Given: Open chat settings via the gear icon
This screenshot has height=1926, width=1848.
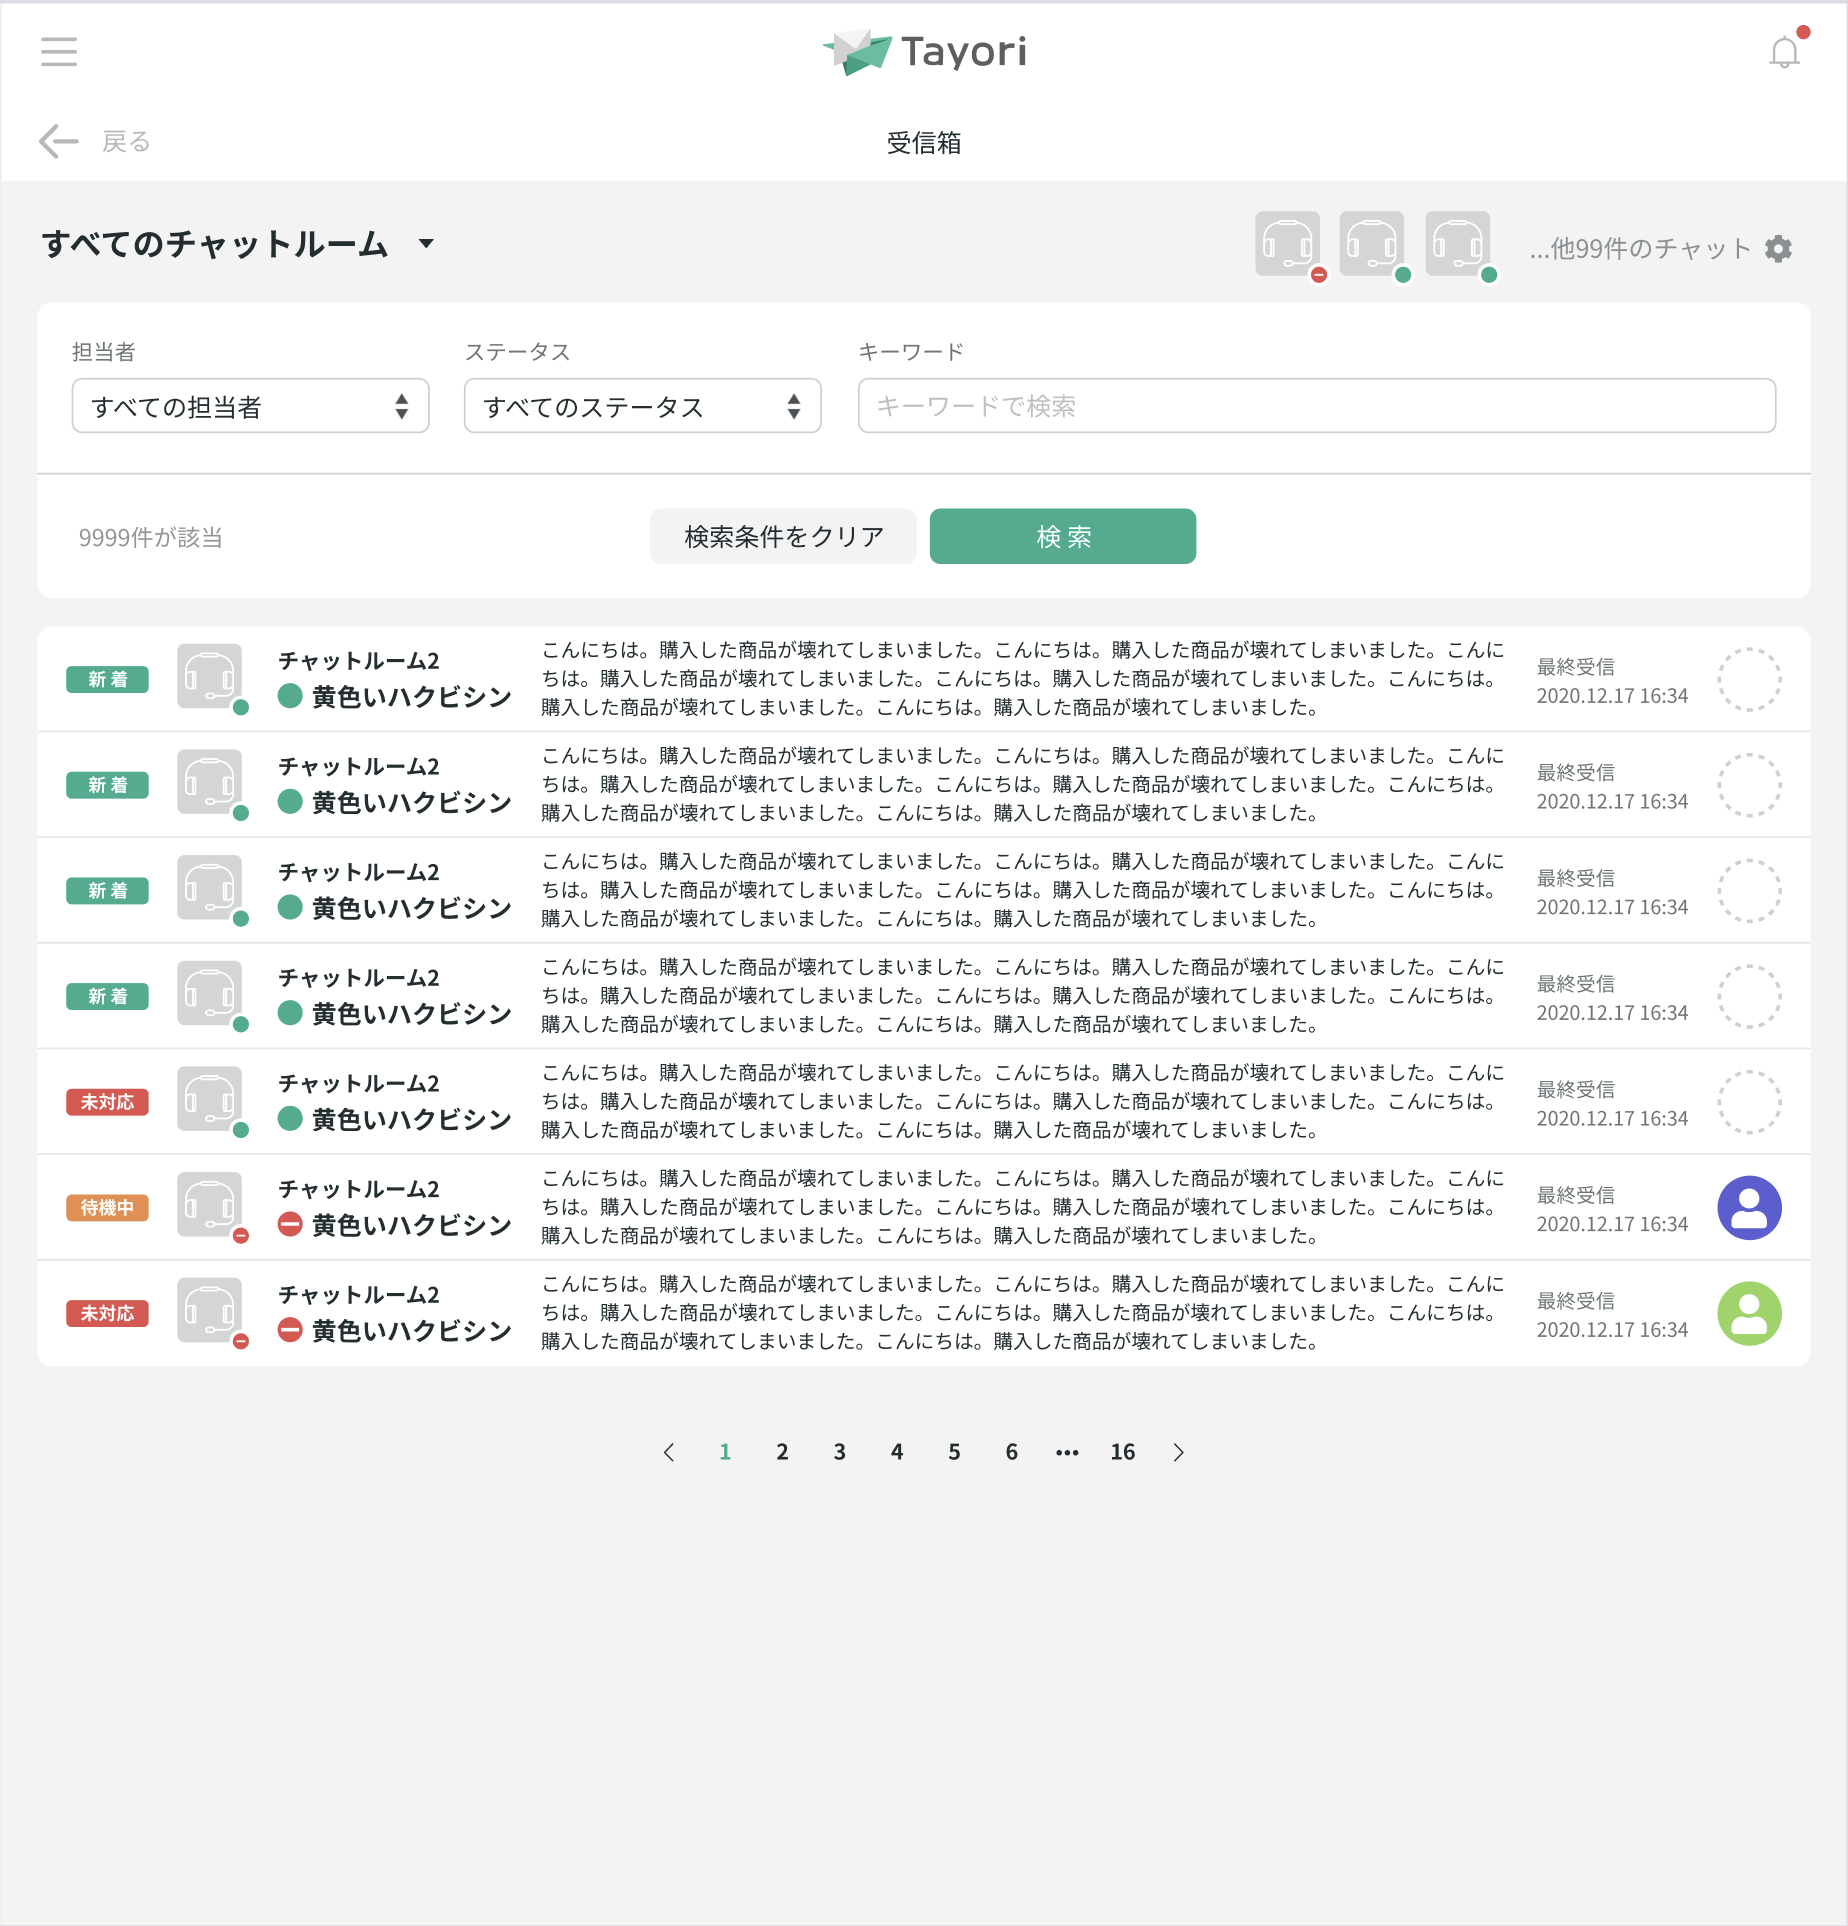Looking at the screenshot, I should pyautogui.click(x=1779, y=249).
